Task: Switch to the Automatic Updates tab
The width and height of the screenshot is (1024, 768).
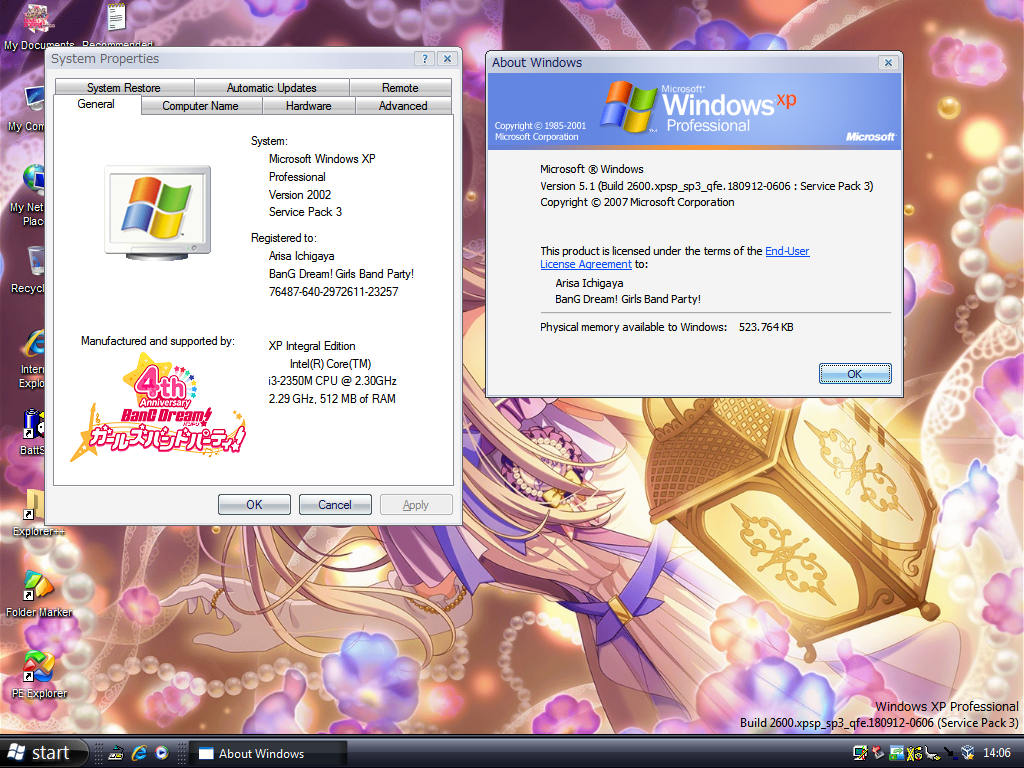Action: click(272, 88)
